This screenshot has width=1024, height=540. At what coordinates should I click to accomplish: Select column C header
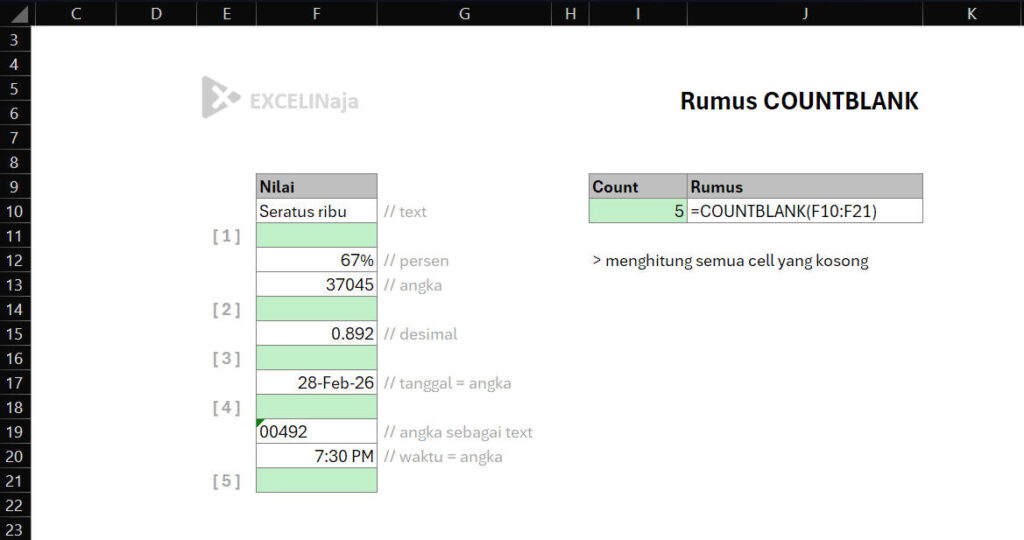(76, 13)
